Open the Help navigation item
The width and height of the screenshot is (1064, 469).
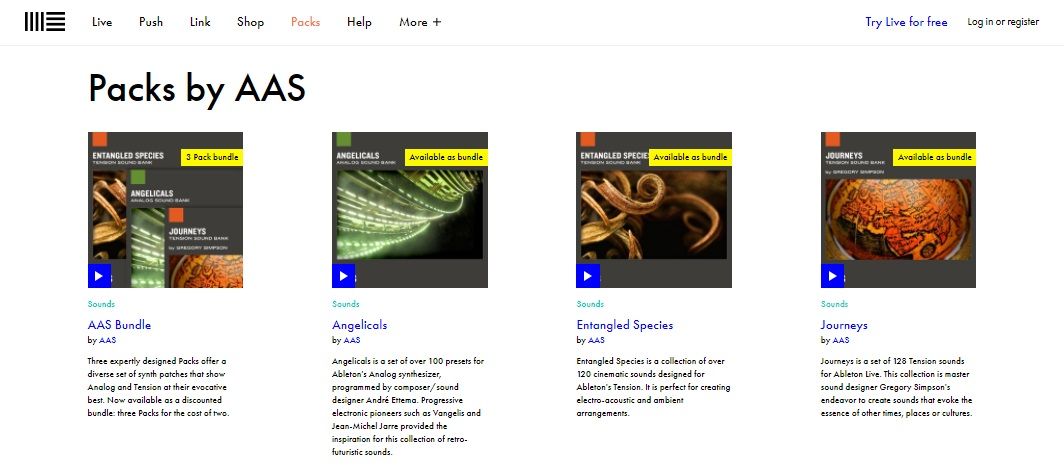359,22
